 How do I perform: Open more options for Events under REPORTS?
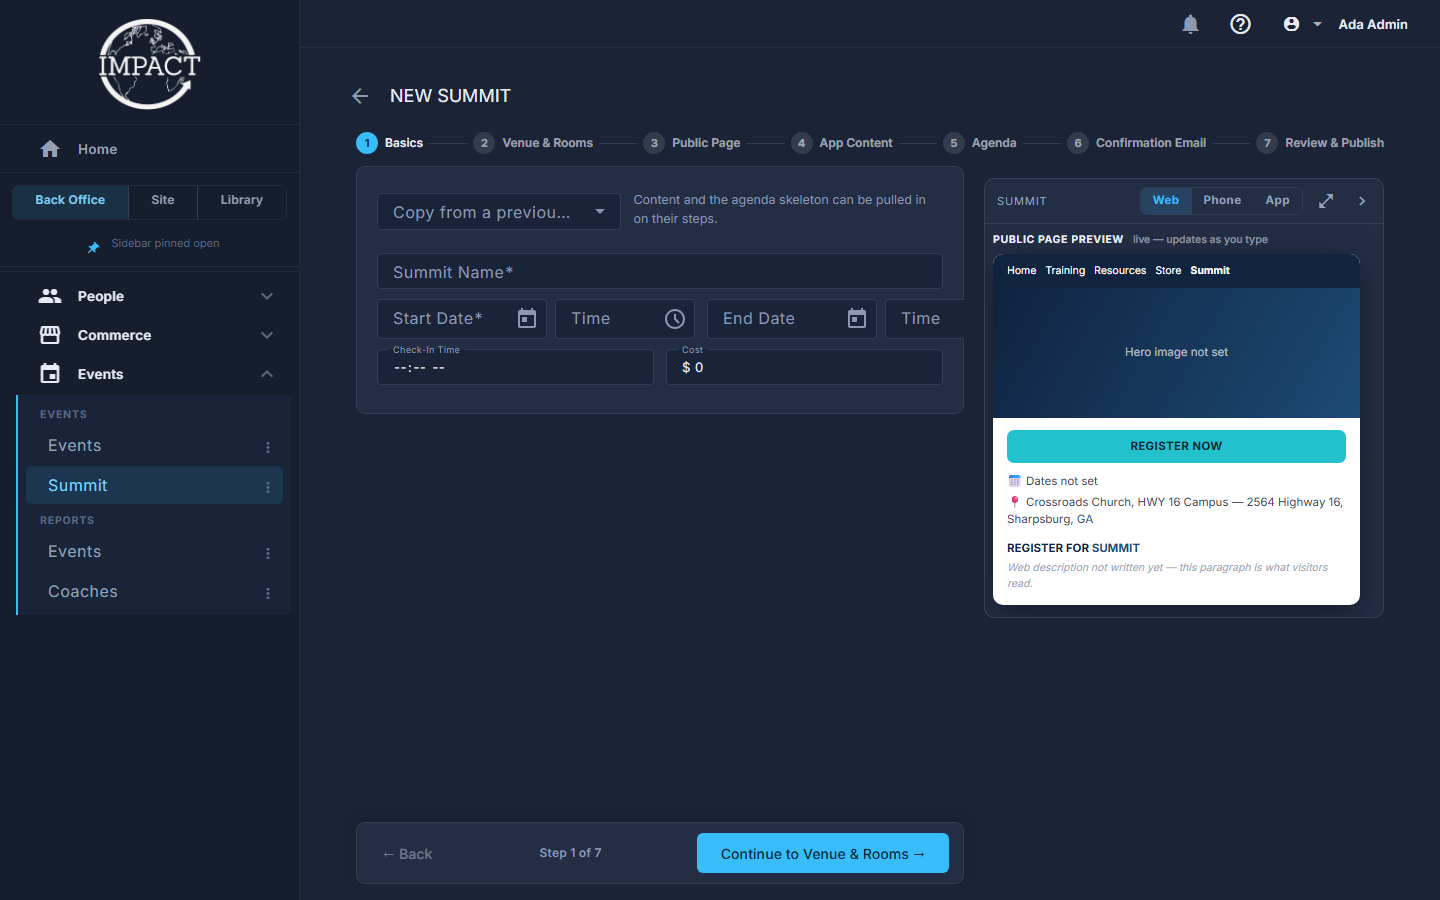pyautogui.click(x=268, y=553)
